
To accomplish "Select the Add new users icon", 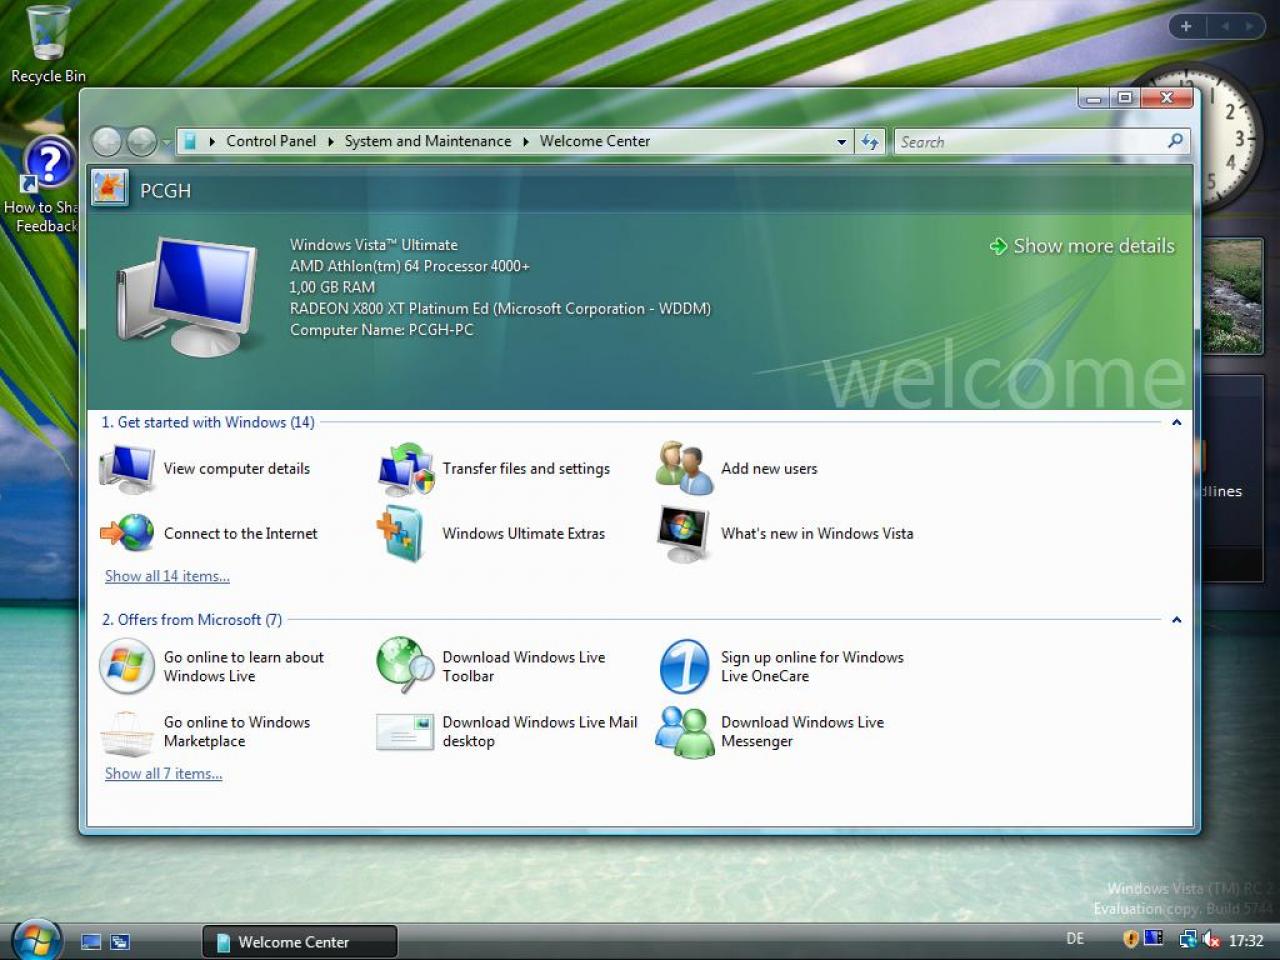I will pyautogui.click(x=684, y=468).
